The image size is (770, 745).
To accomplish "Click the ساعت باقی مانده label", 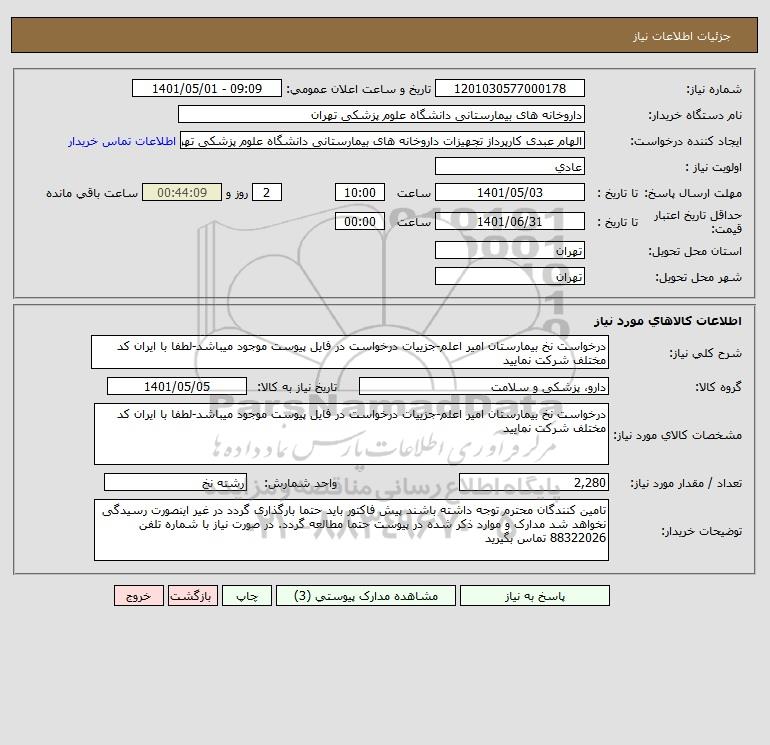I will pos(92,193).
